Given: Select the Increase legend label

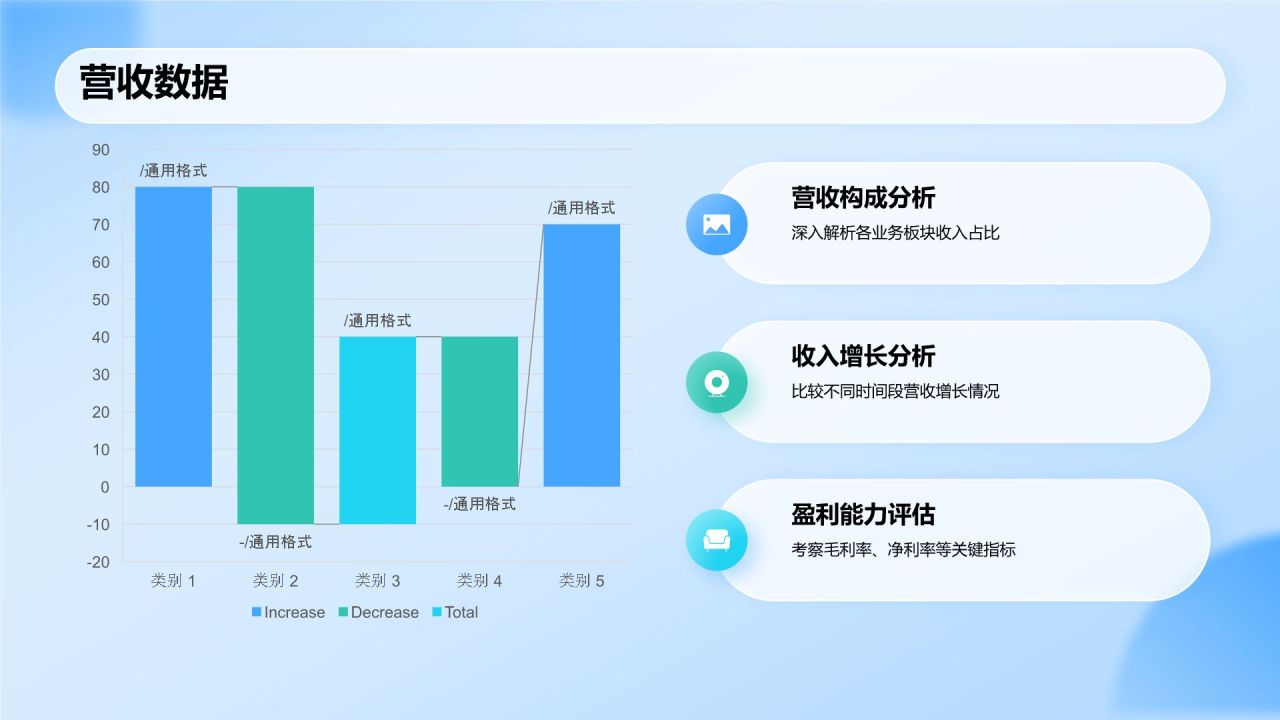Looking at the screenshot, I should click(x=294, y=612).
